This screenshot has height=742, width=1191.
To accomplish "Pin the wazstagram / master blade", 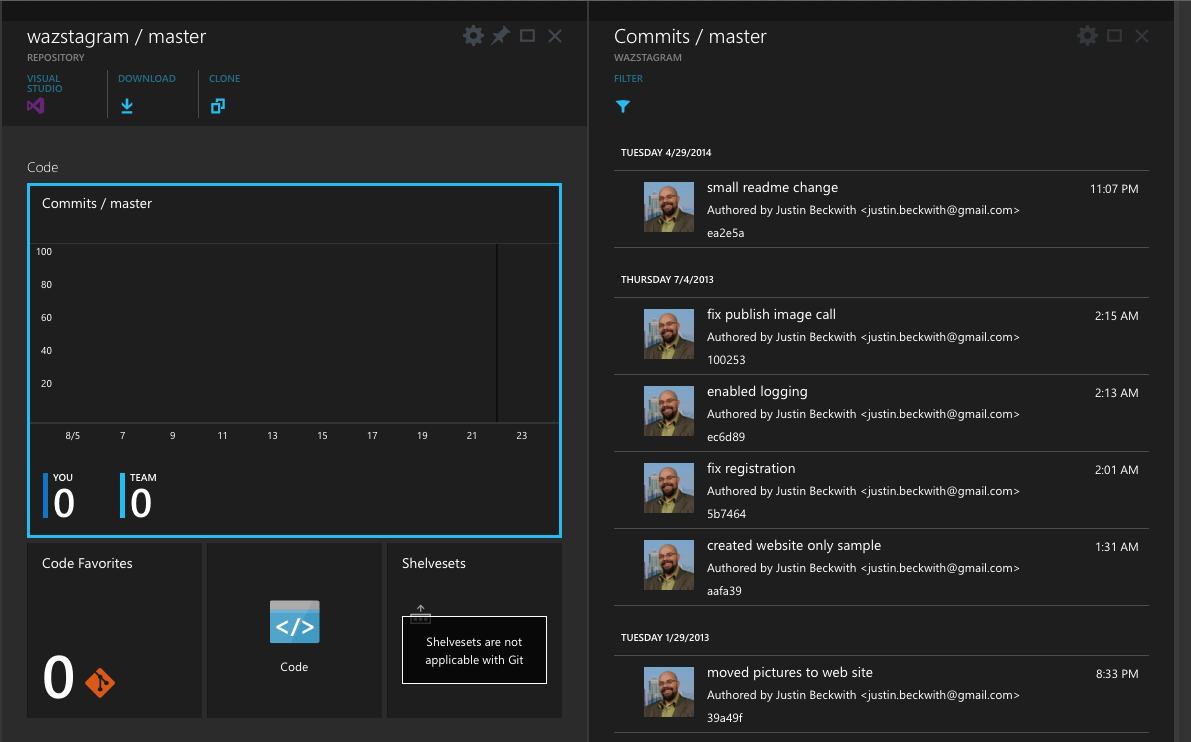I will point(500,36).
